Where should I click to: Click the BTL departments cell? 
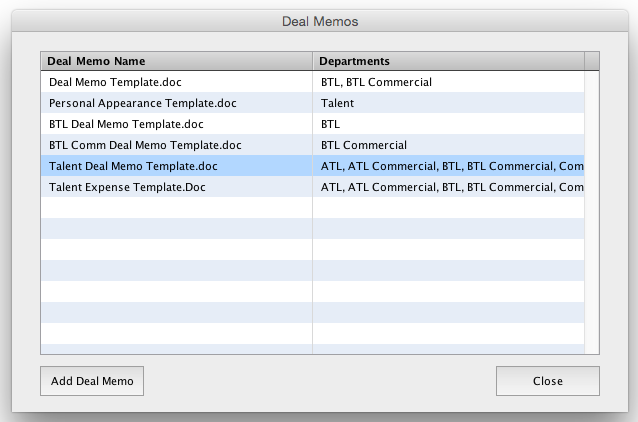tap(448, 124)
